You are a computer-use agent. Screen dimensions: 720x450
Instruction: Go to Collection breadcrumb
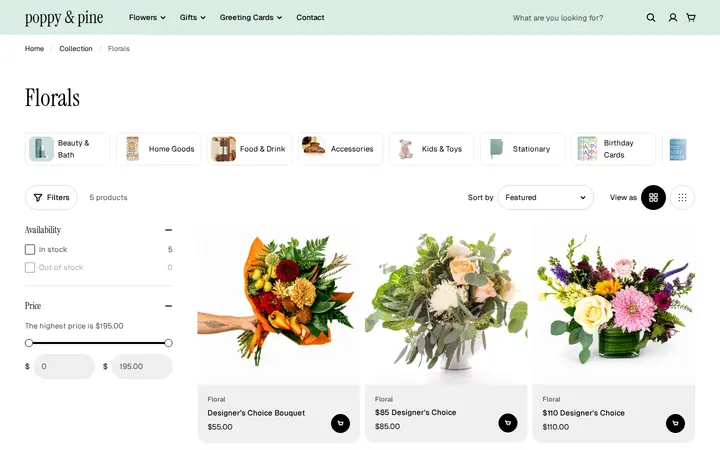coord(76,49)
